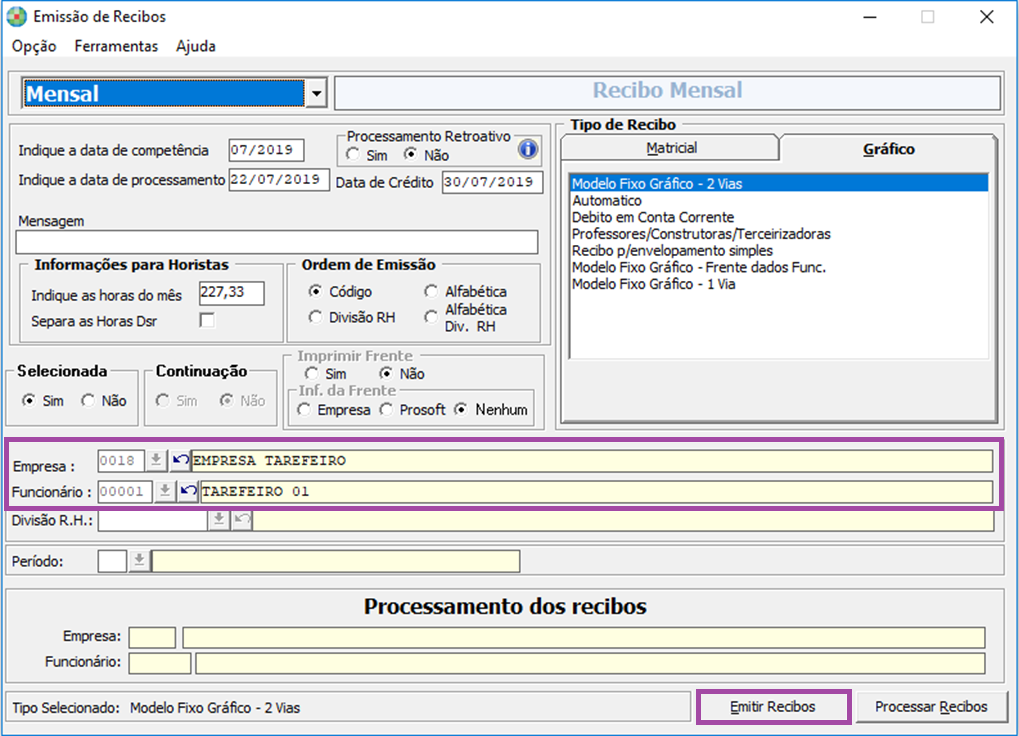Click the Funcionário code field 00001
The width and height of the screenshot is (1019, 736).
pos(125,491)
